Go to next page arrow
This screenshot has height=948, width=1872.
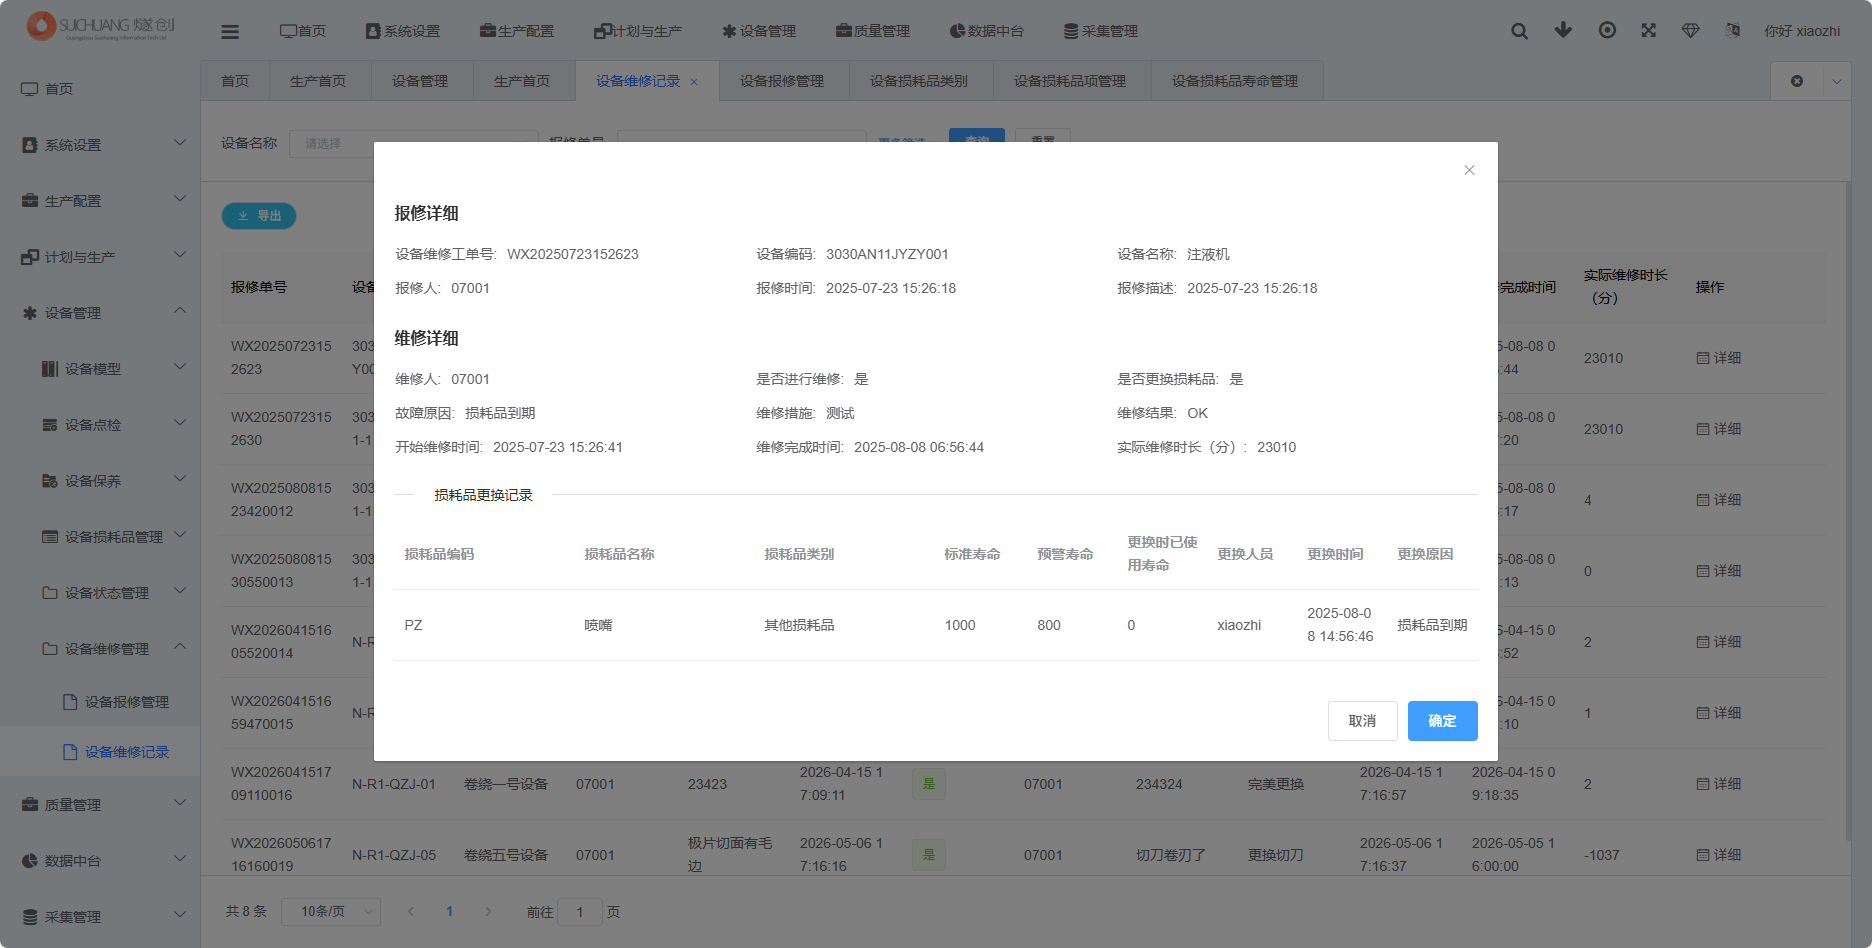pyautogui.click(x=488, y=912)
